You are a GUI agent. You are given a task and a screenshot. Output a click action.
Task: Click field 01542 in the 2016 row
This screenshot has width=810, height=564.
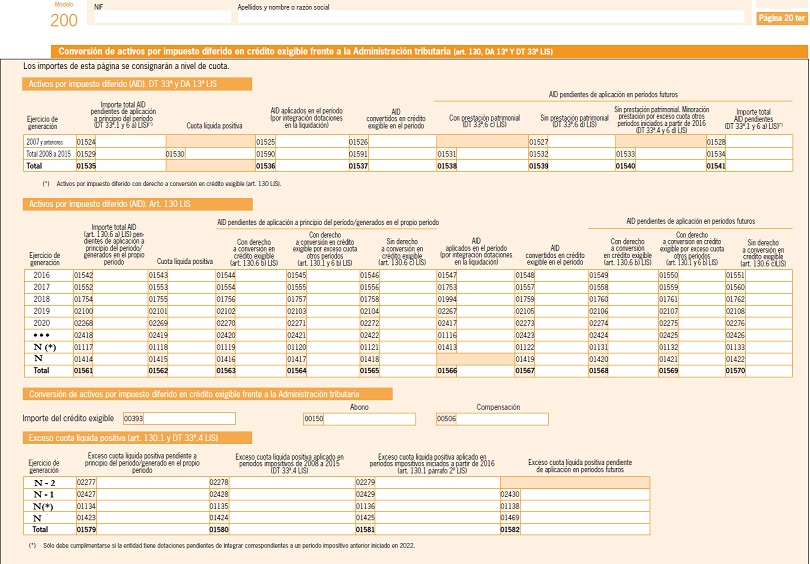click(120, 275)
